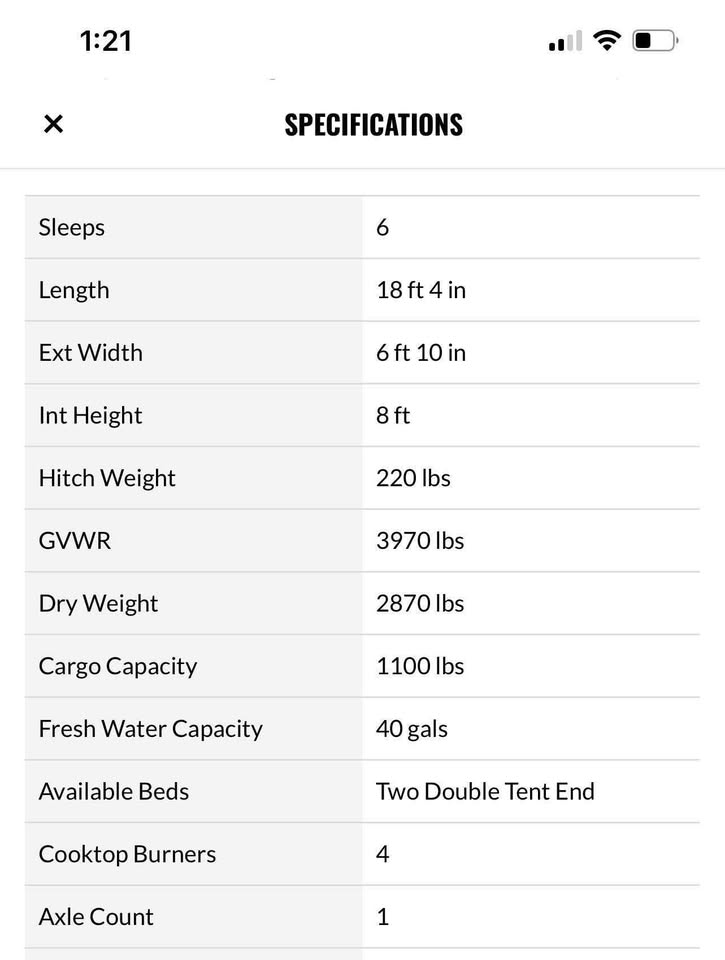This screenshot has width=725, height=960.
Task: Tap the battery indicator icon
Action: pyautogui.click(x=655, y=40)
